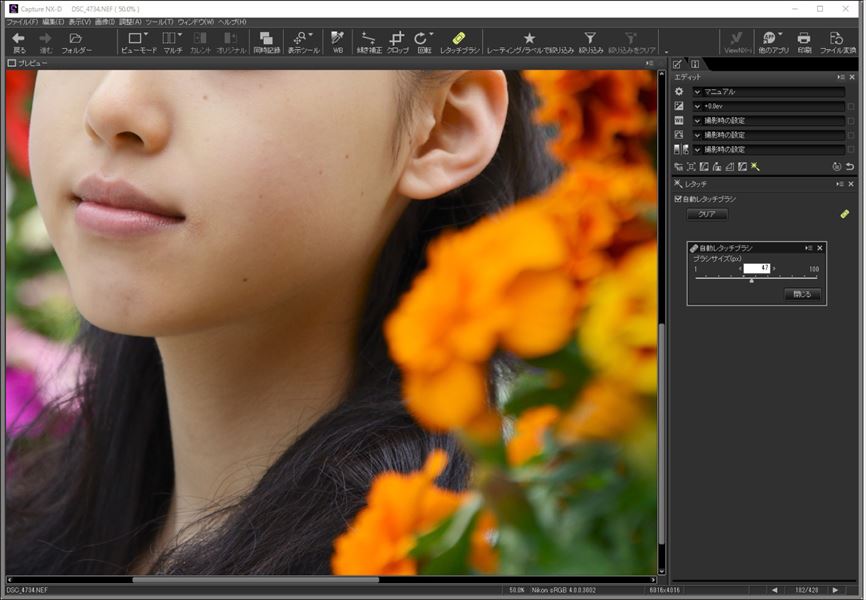Expand the picture control 撮影時の設定 dropdown

pos(769,135)
